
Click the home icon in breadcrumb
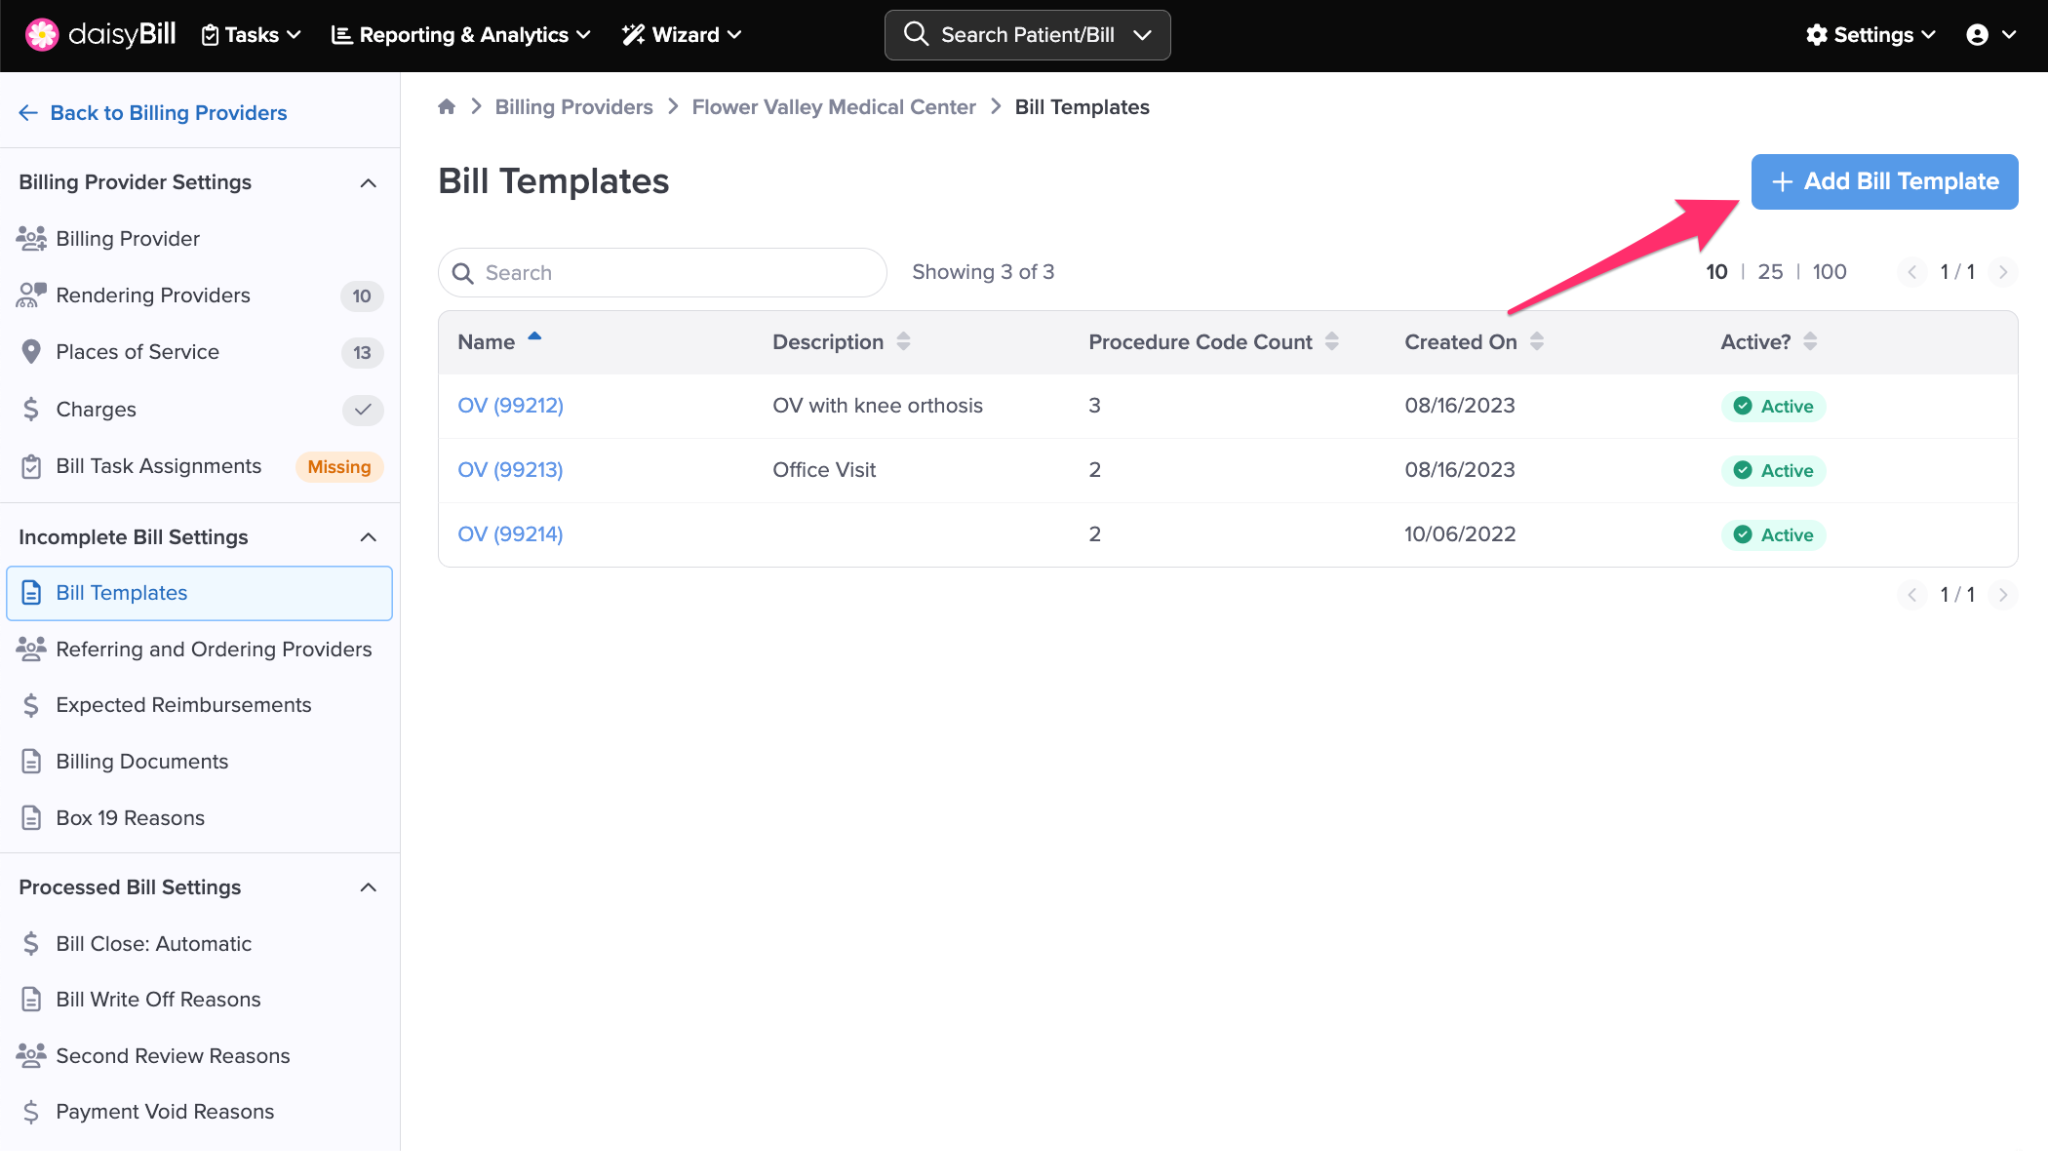[x=447, y=107]
